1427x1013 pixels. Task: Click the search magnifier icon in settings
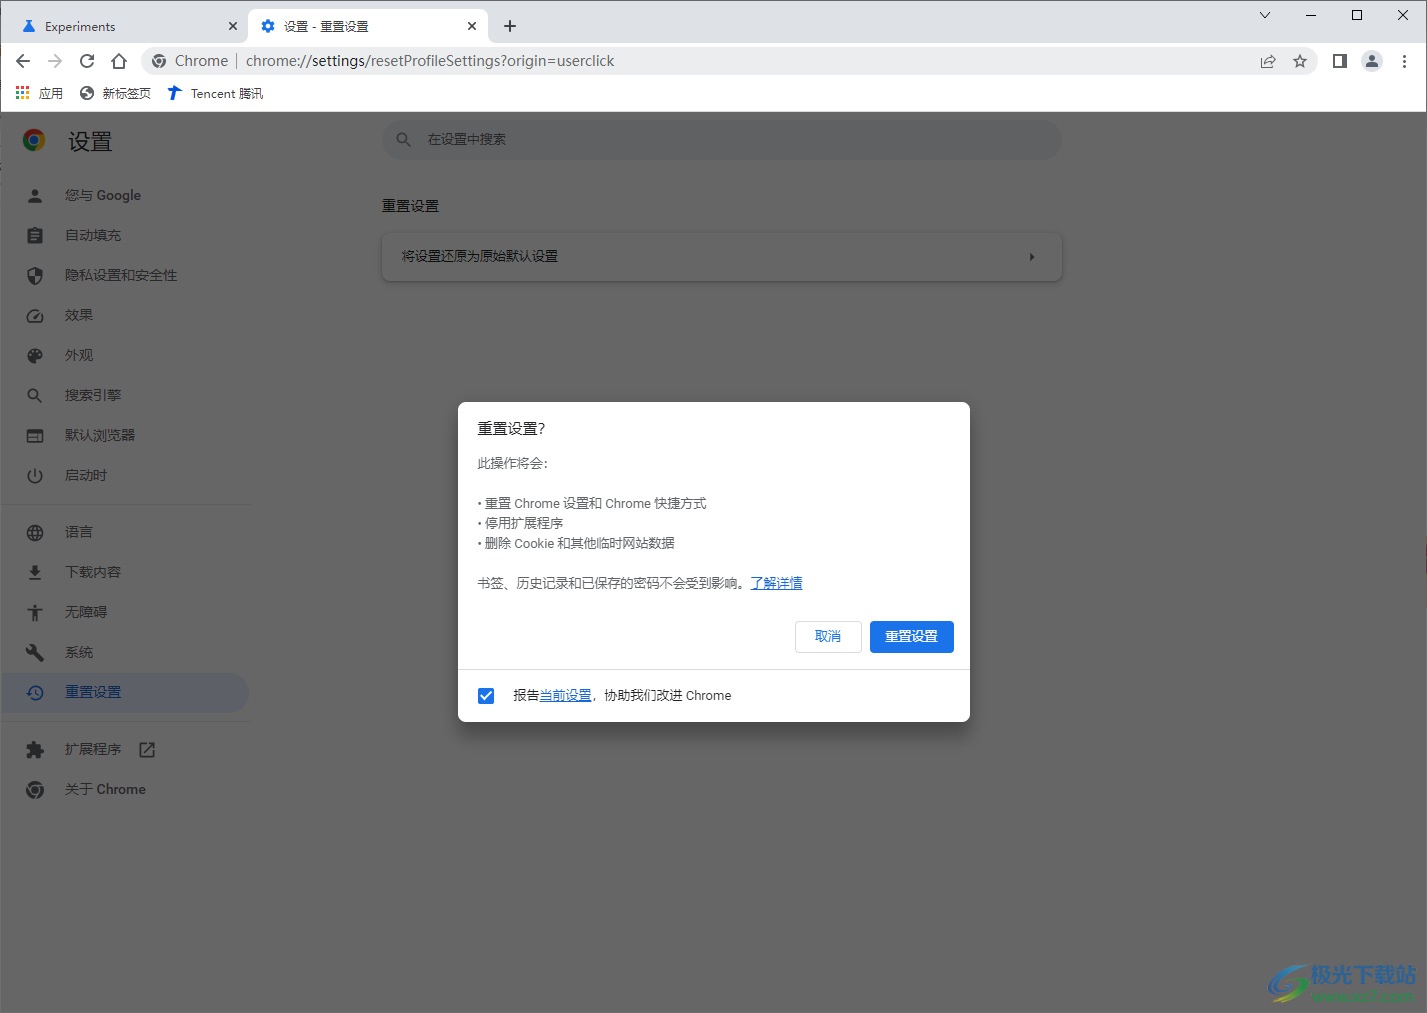pos(404,139)
